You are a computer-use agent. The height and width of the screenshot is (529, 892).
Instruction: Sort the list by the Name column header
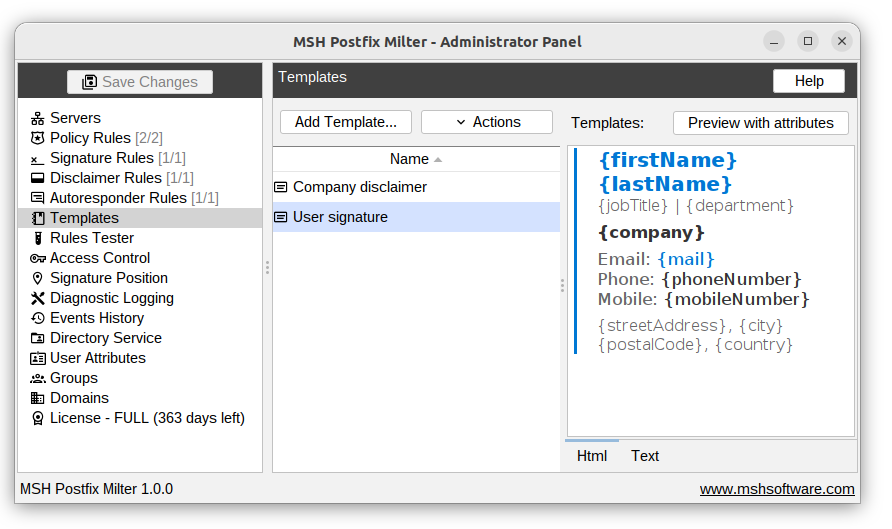[x=416, y=159]
